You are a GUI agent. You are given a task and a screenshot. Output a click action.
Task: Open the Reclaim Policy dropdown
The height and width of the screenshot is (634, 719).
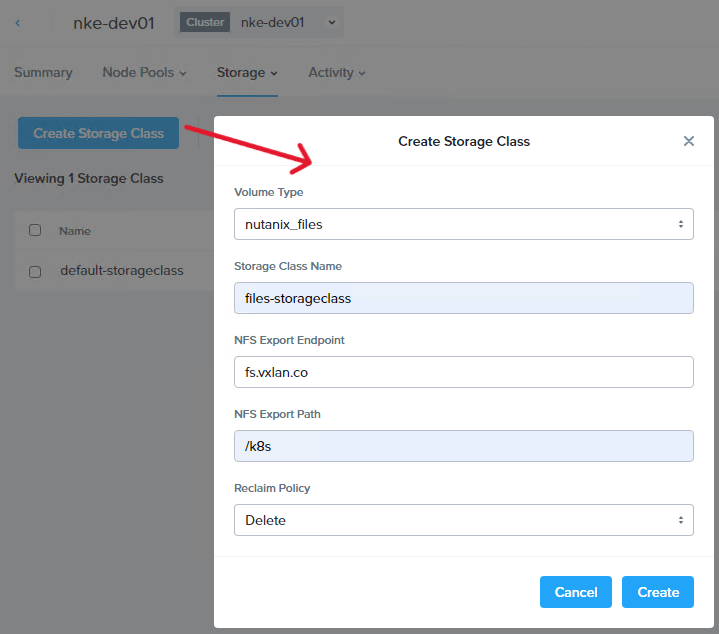[x=463, y=520]
